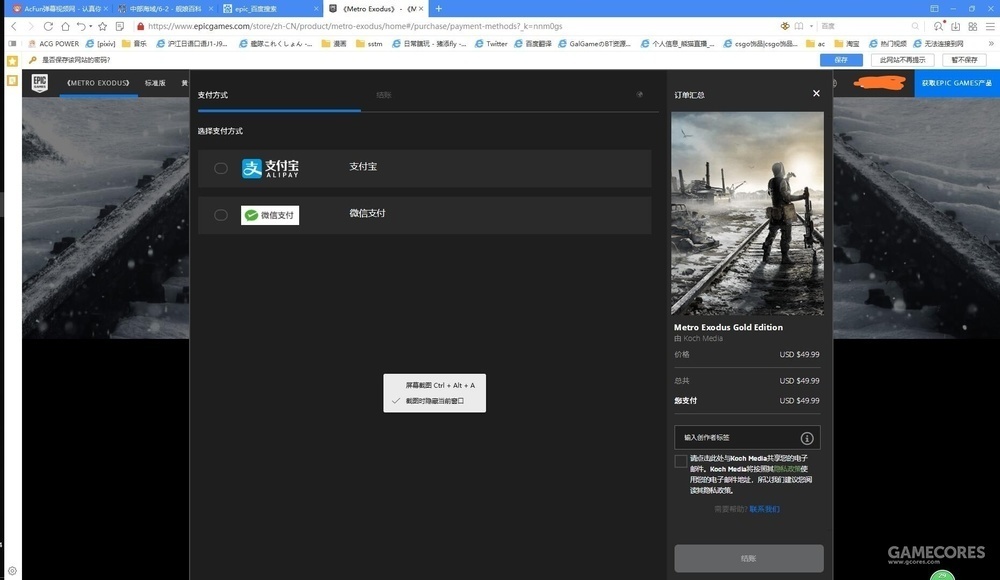This screenshot has width=1000, height=580.
Task: Click the info icon in creator tag field
Action: point(807,438)
